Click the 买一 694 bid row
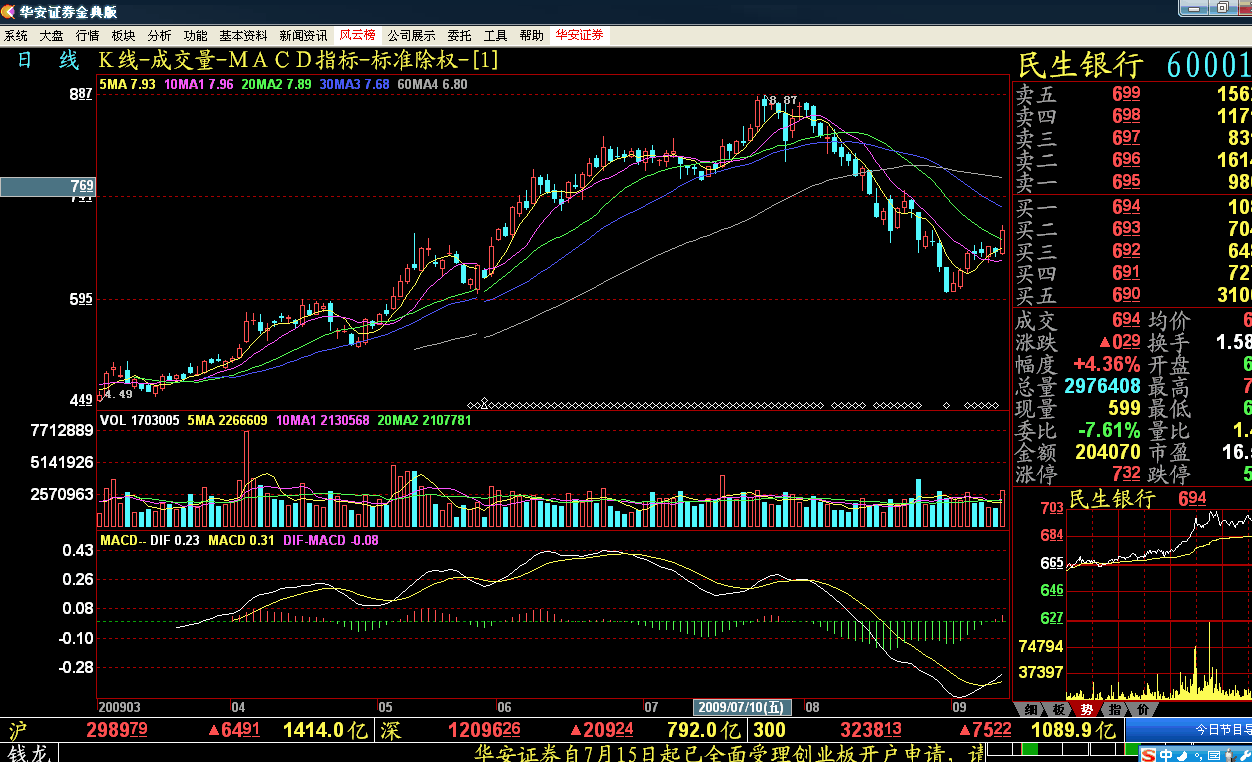The width and height of the screenshot is (1252, 762). (x=1134, y=208)
